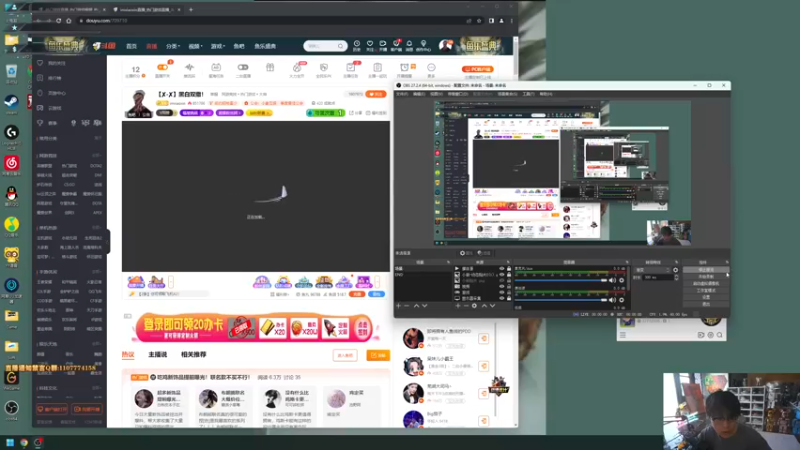The height and width of the screenshot is (450, 800).
Task: Switch to 热议 tab below banner
Action: [128, 355]
